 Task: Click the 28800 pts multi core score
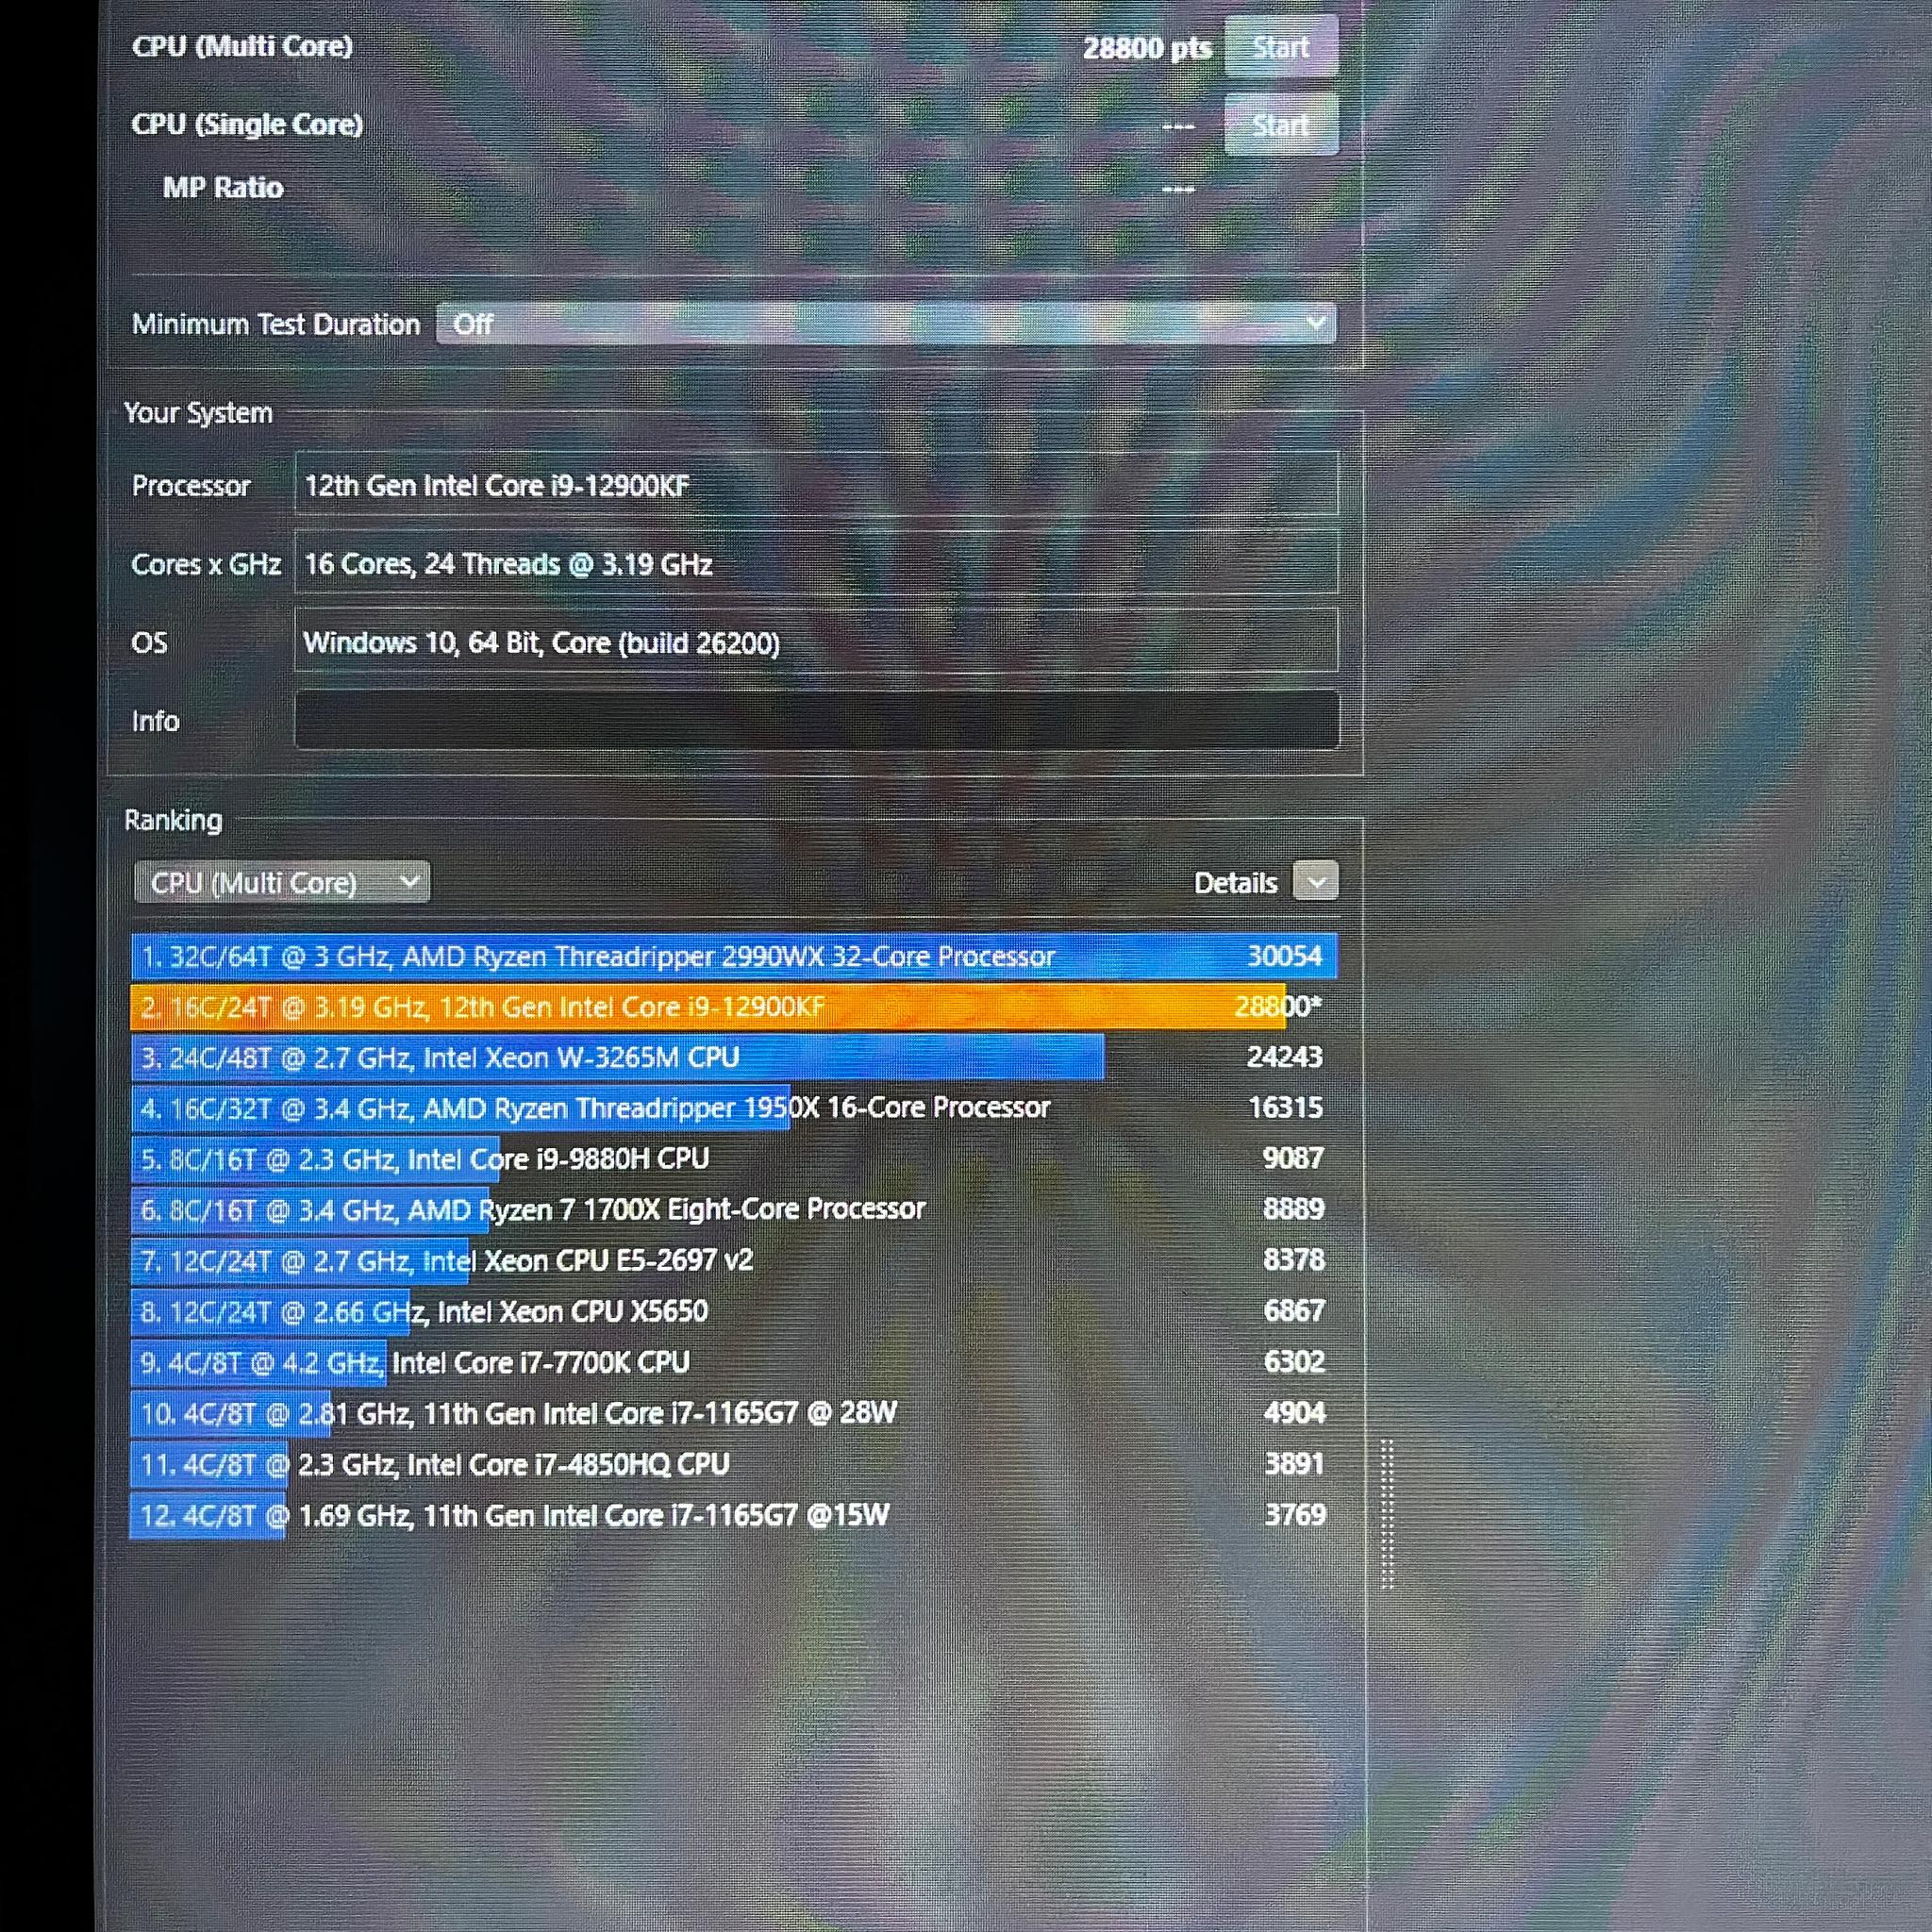(1147, 48)
